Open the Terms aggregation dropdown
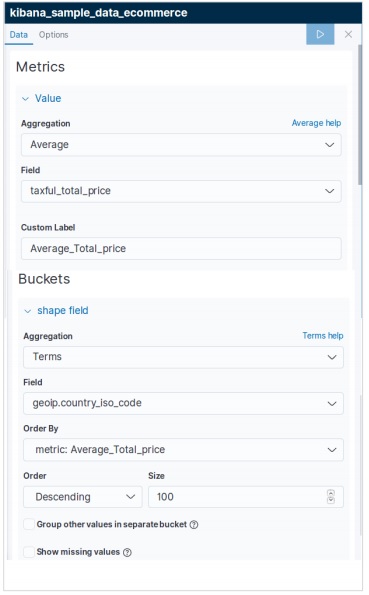 (183, 357)
